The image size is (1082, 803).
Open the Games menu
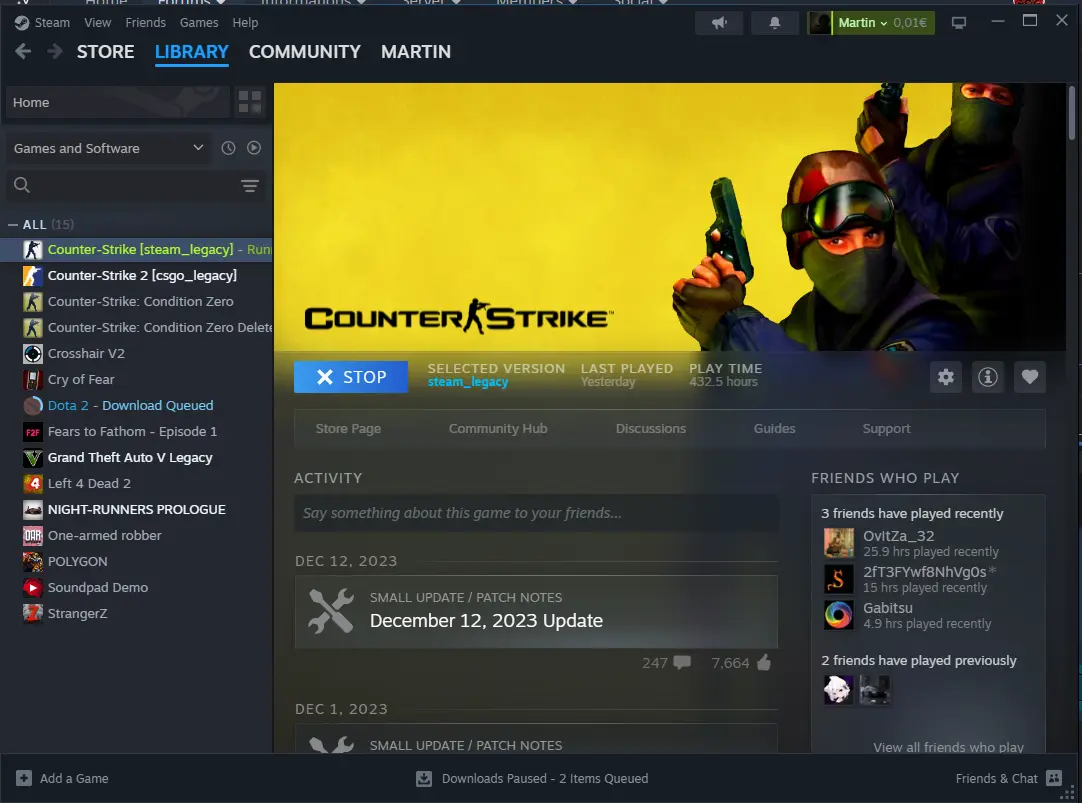pos(199,23)
